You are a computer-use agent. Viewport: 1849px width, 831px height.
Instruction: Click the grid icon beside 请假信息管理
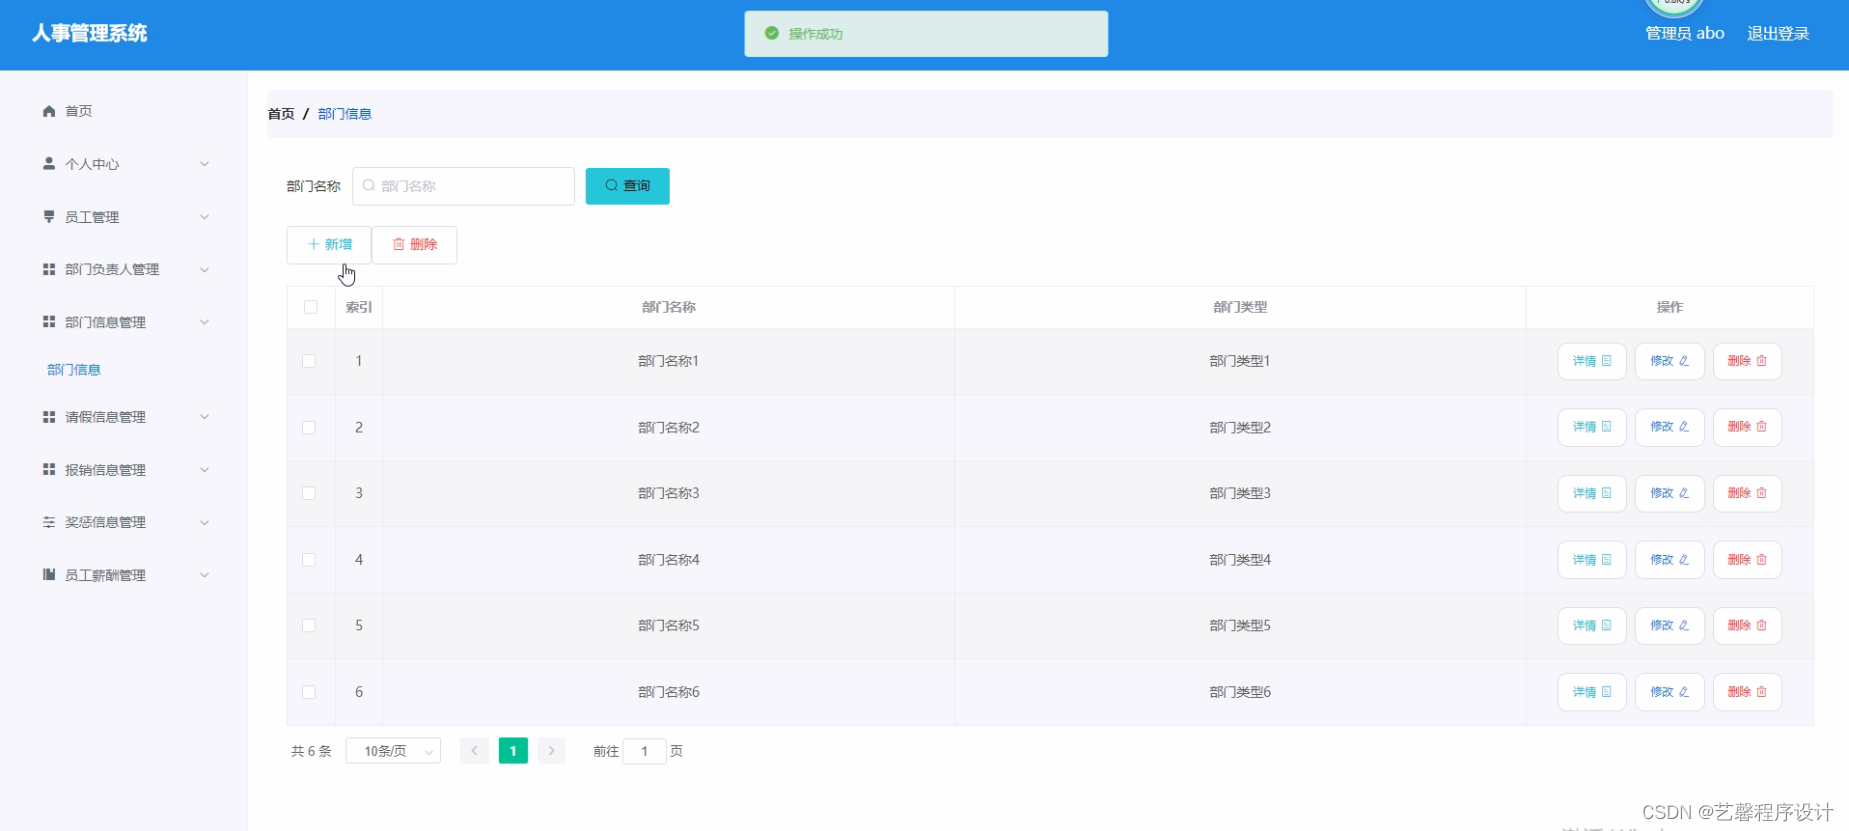[x=49, y=416]
